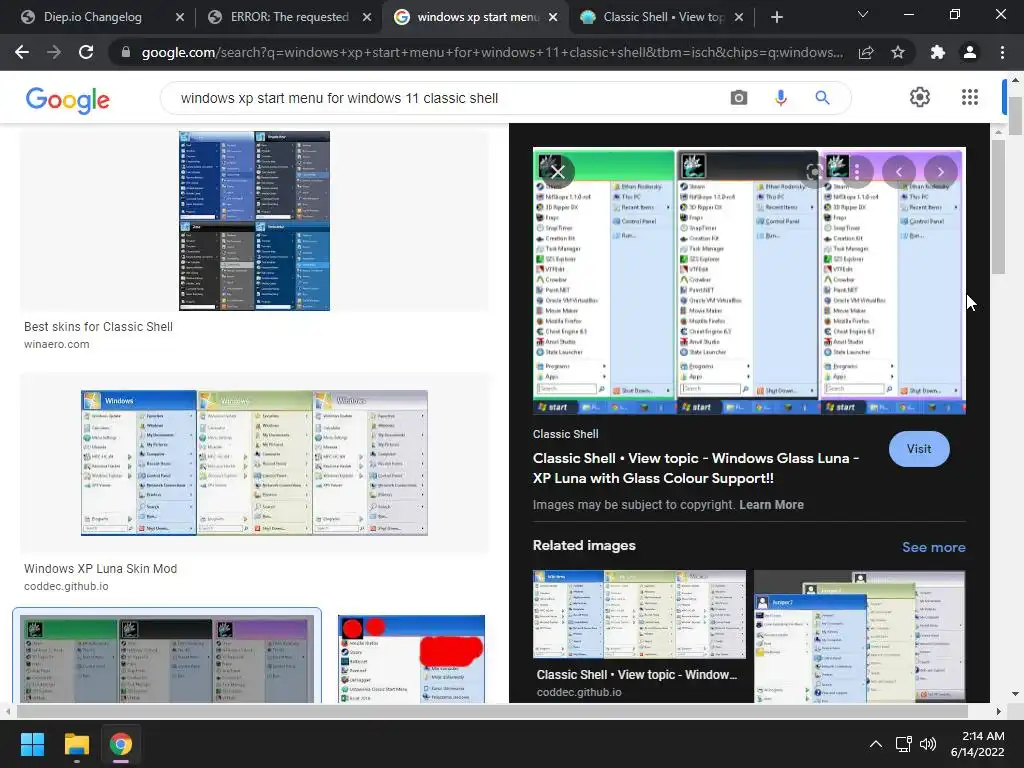Open site security lock icon
Screen dimensions: 1024x768
point(125,52)
